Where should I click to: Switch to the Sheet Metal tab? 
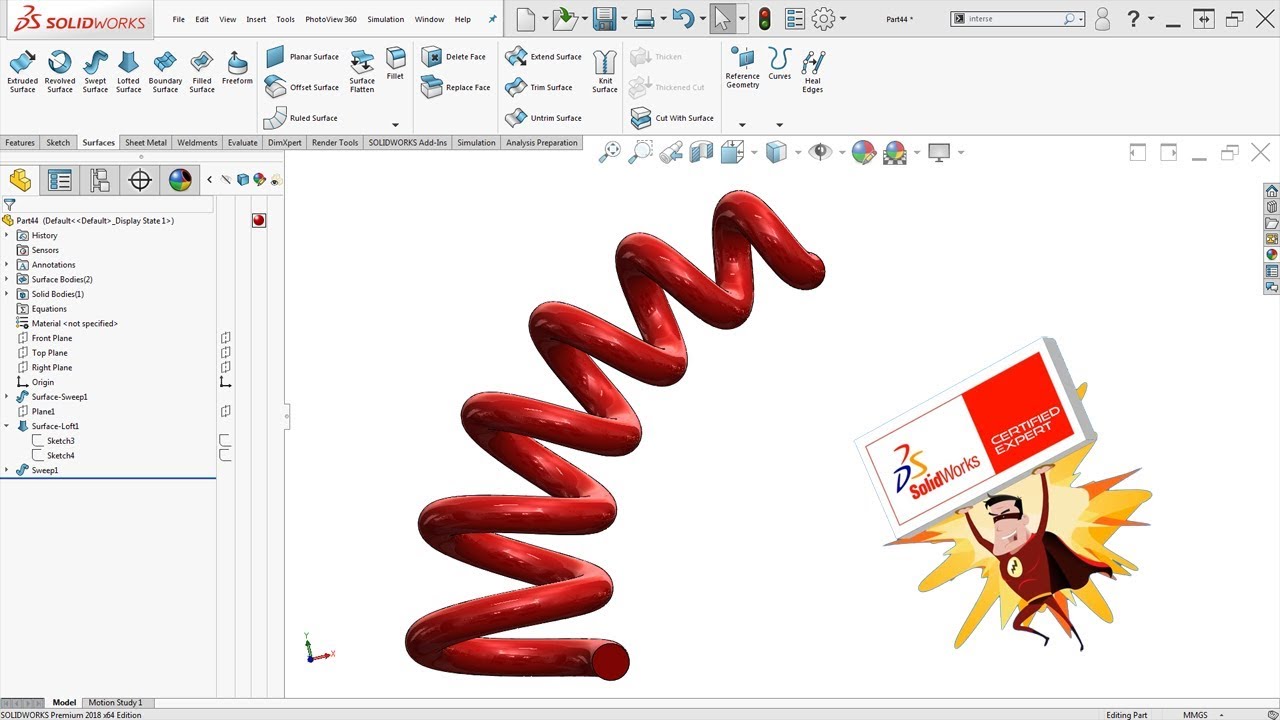[146, 143]
